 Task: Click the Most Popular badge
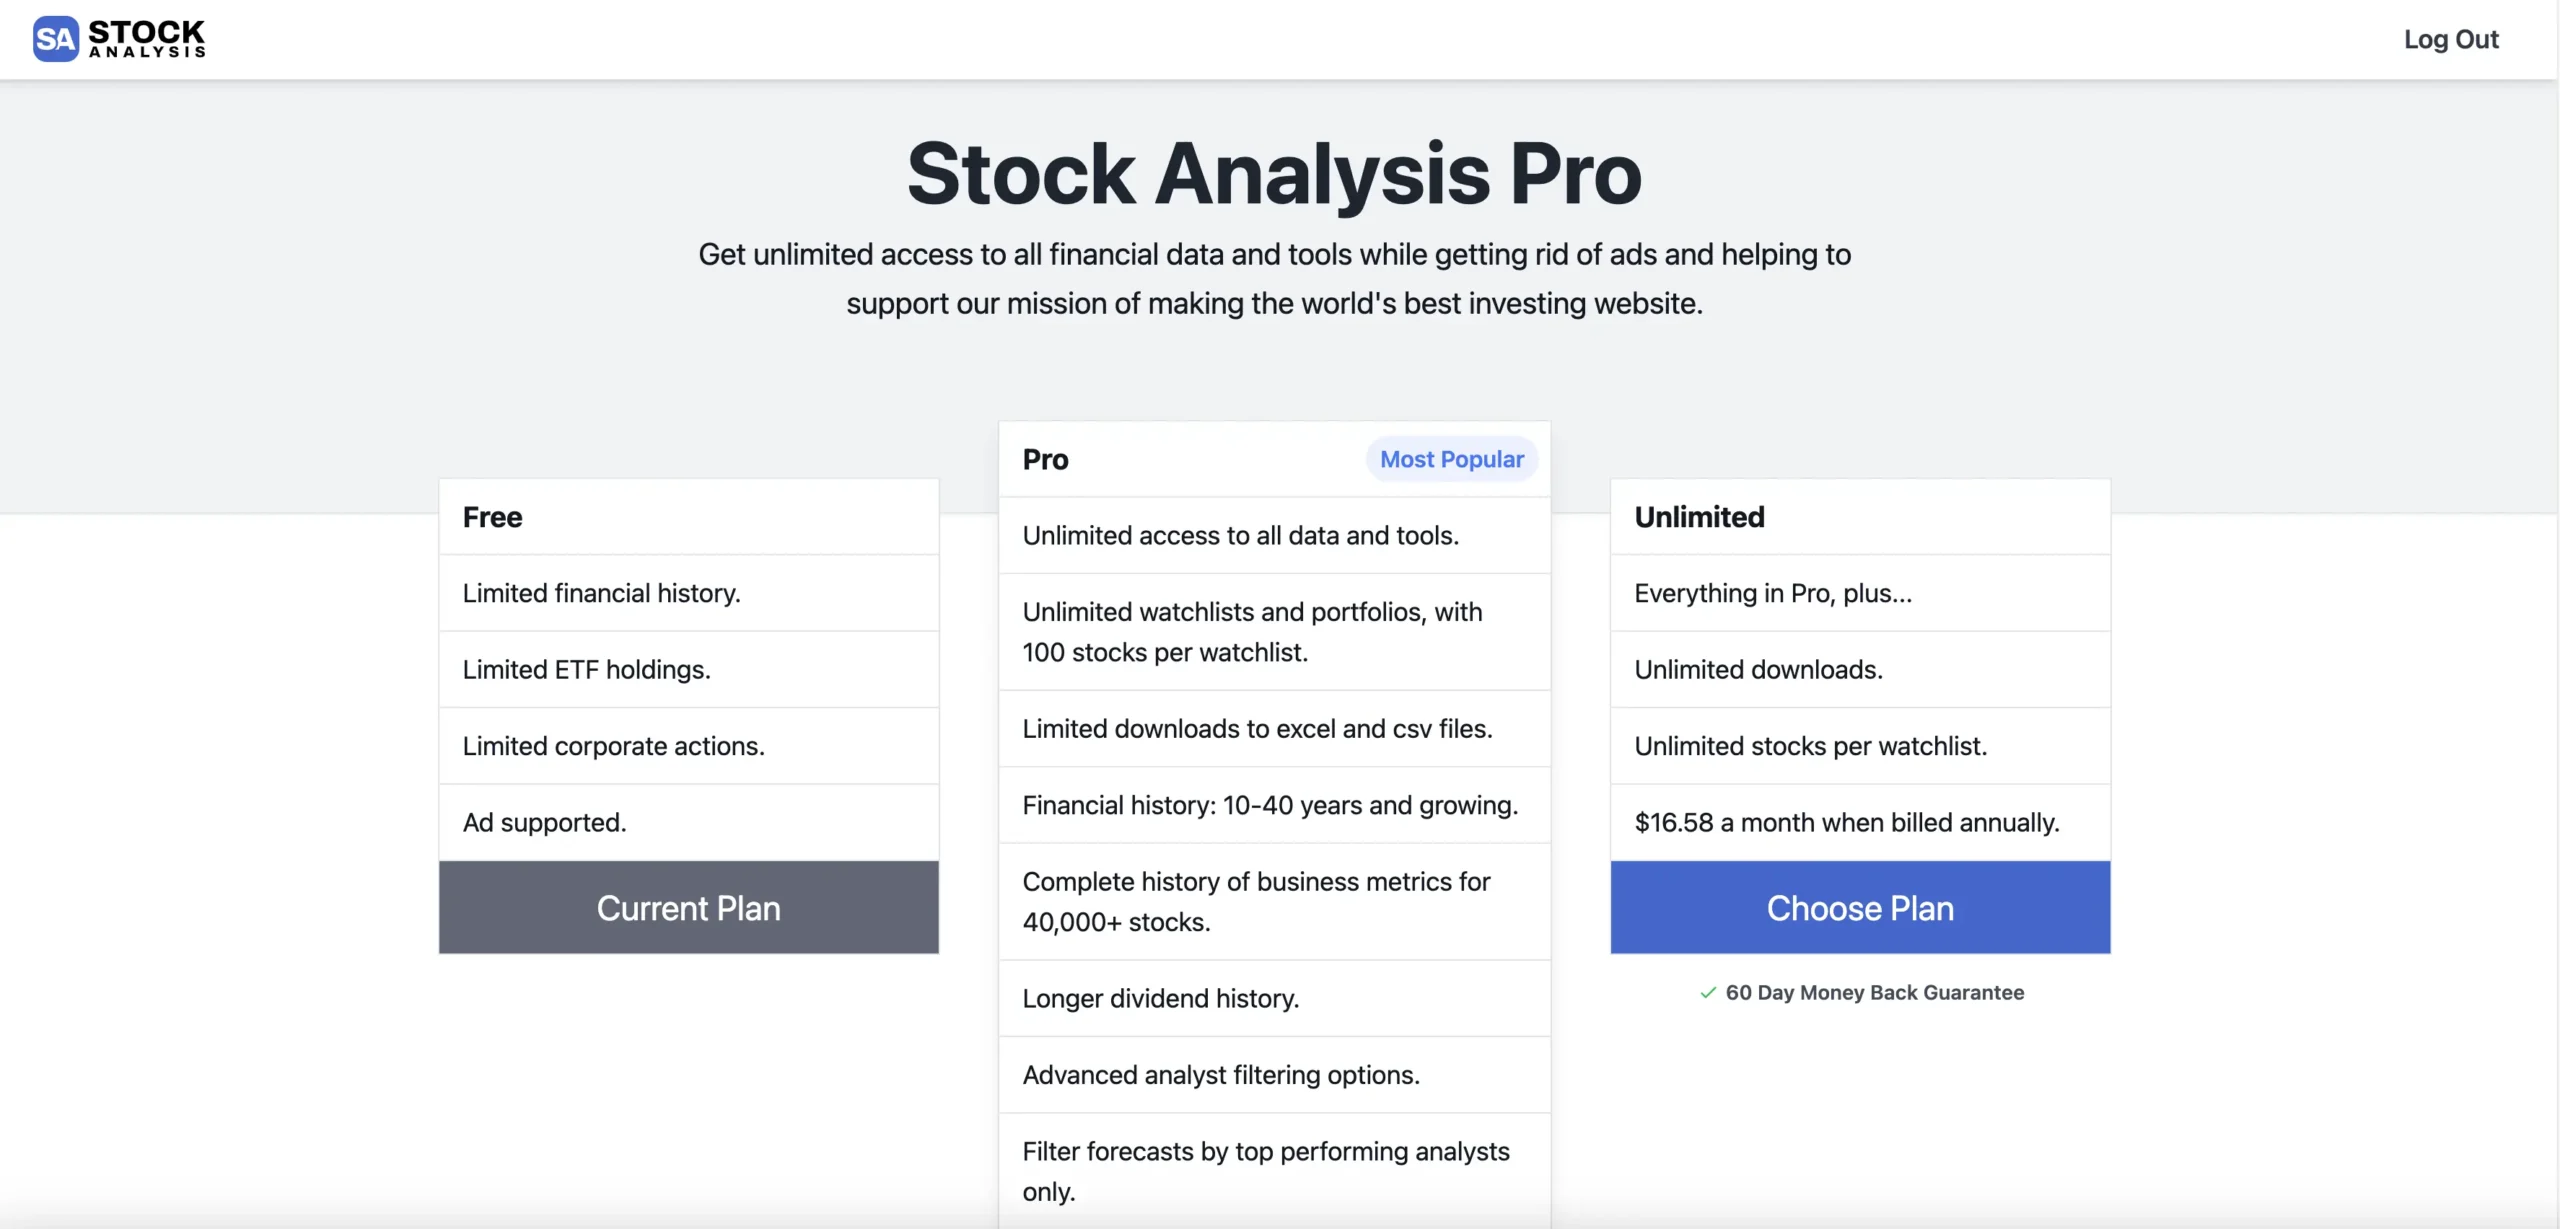pos(1451,460)
